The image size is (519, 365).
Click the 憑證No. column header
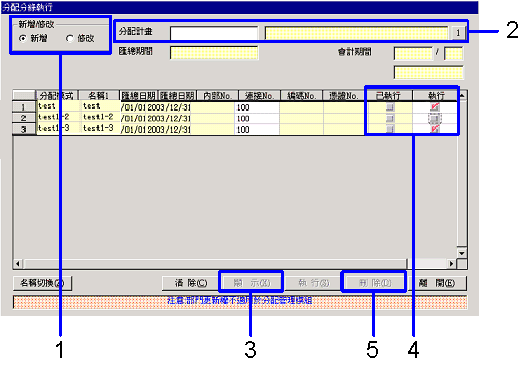344,96
